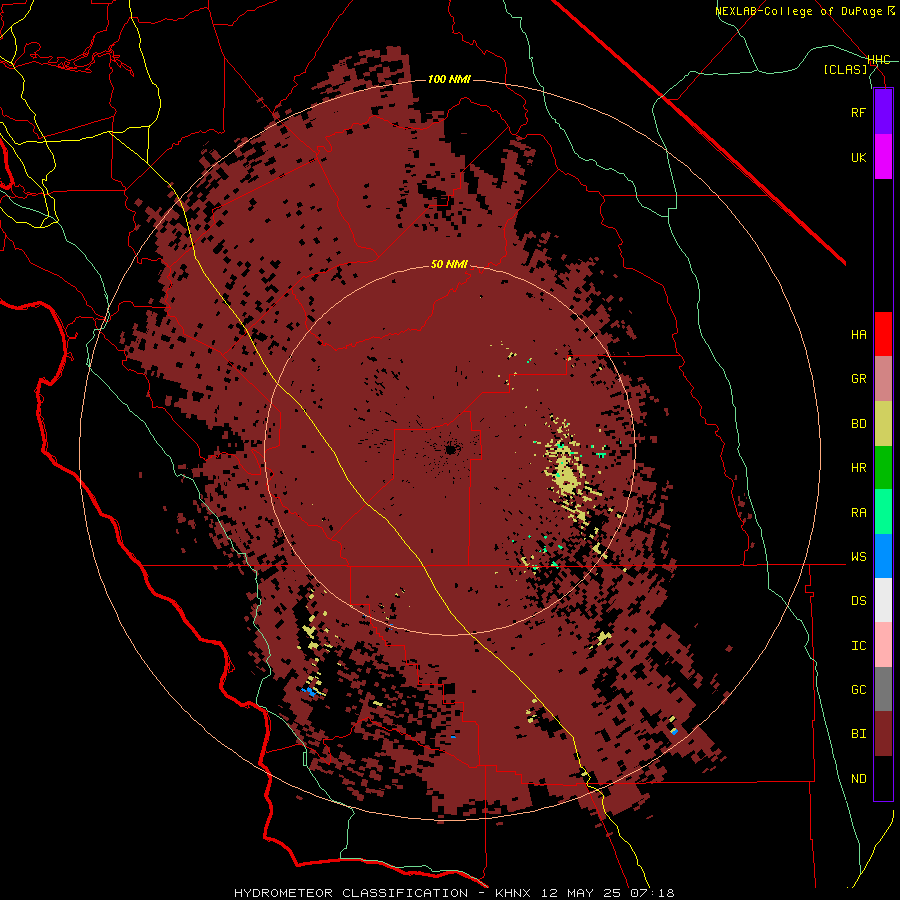Click the RF legend label
This screenshot has width=900, height=900.
click(858, 112)
